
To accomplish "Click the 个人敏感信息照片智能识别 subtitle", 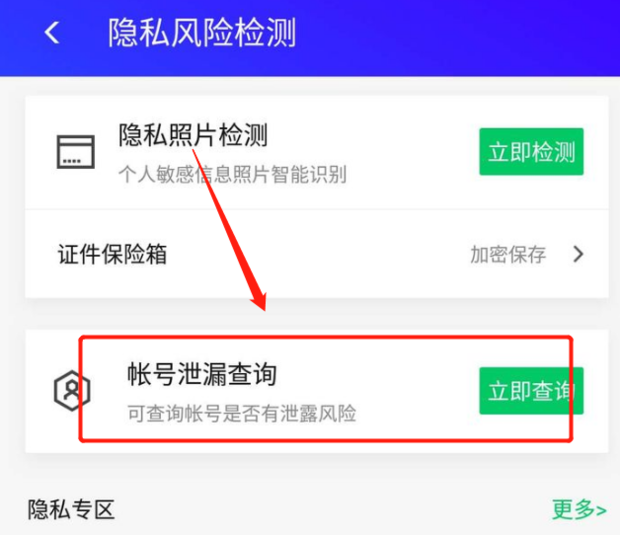I will [232, 174].
